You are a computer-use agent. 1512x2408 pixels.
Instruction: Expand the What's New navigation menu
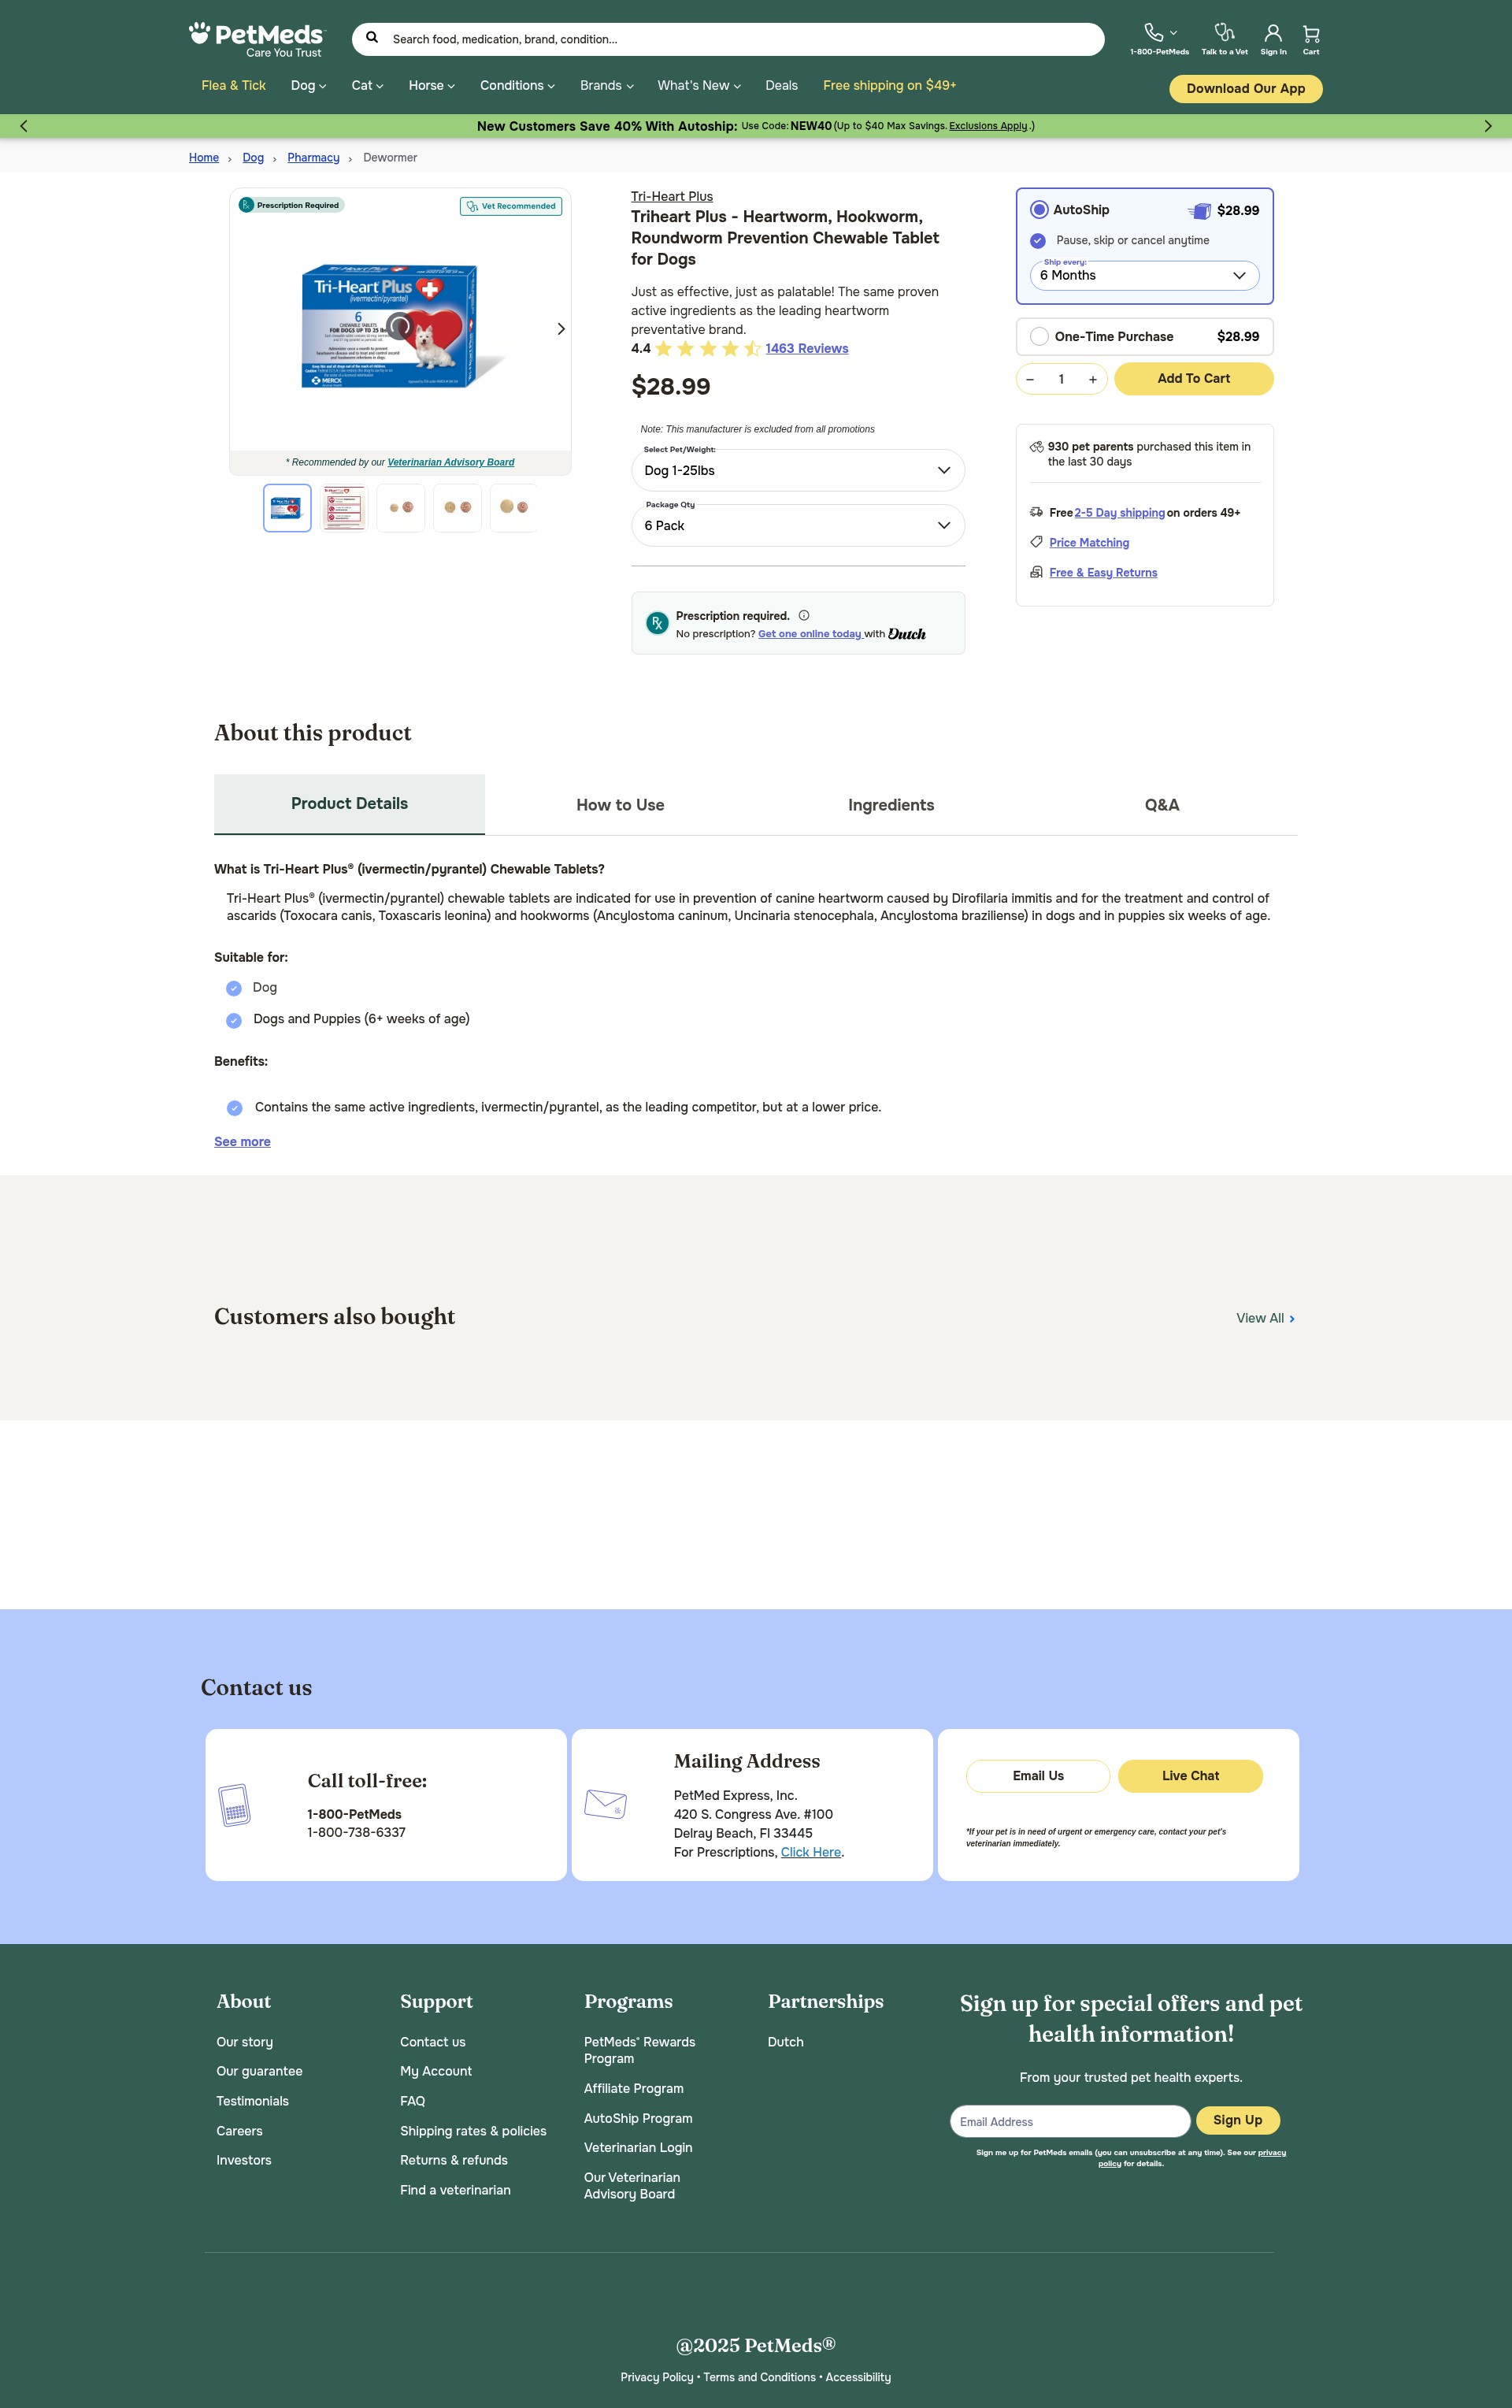pos(699,85)
